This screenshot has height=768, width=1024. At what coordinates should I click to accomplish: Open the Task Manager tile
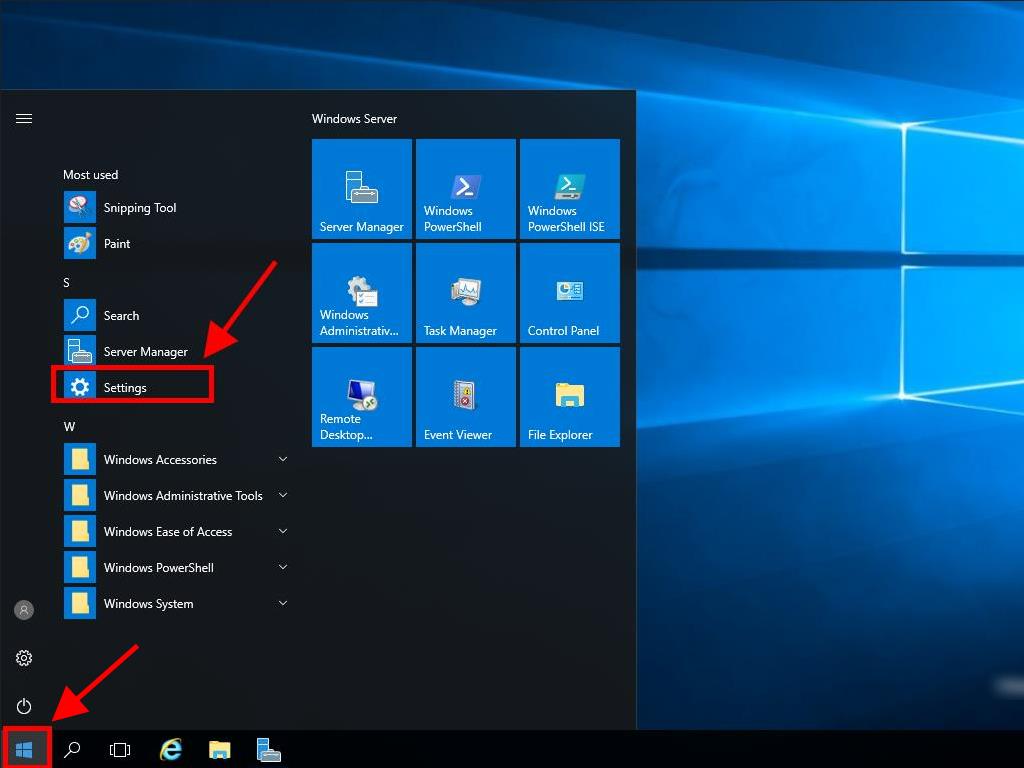466,293
